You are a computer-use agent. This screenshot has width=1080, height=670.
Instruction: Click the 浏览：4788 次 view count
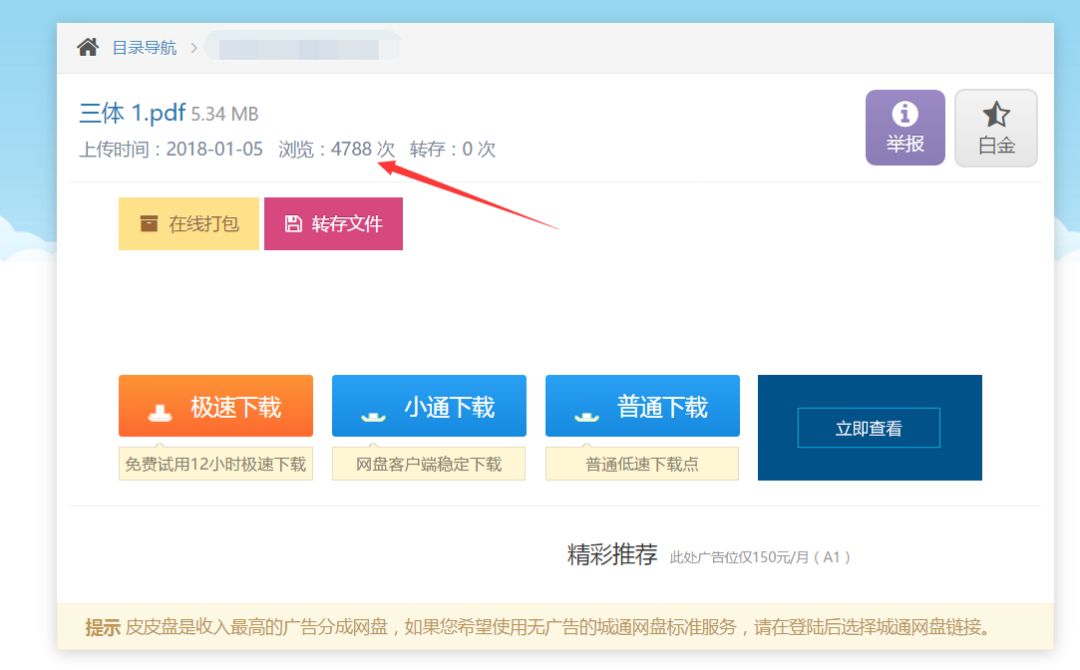coord(336,149)
